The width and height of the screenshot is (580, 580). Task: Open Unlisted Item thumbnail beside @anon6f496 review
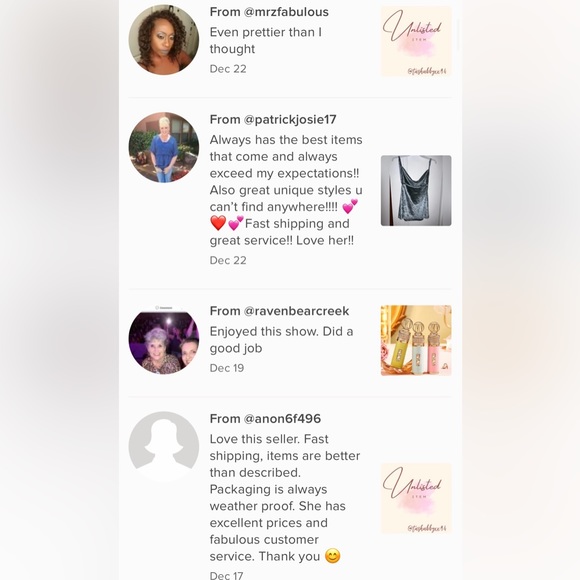416,498
